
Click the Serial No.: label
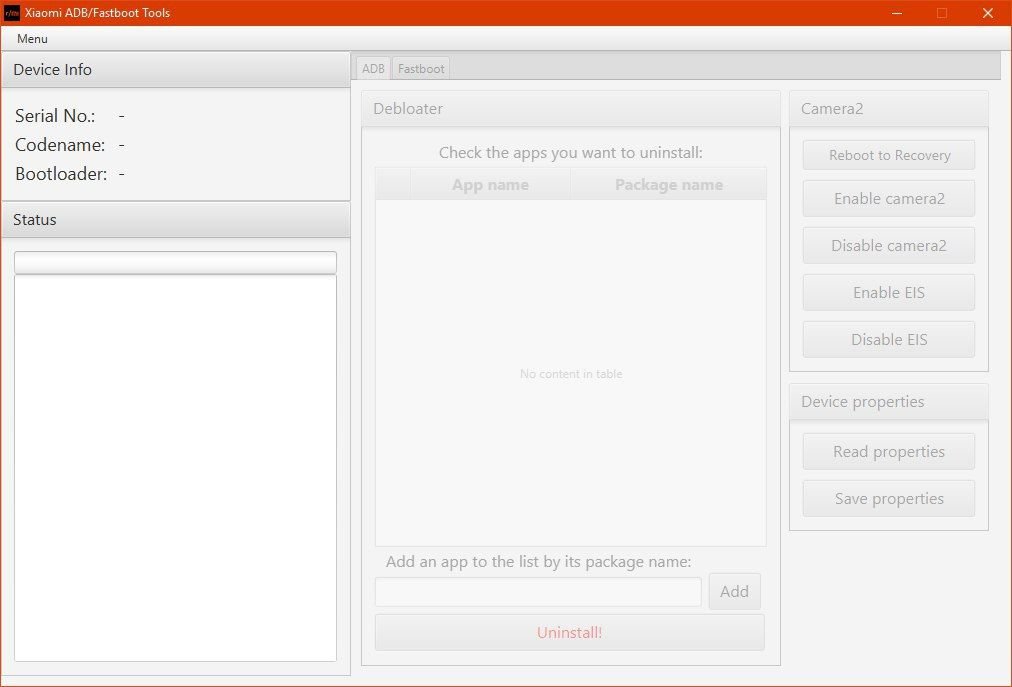click(x=55, y=116)
